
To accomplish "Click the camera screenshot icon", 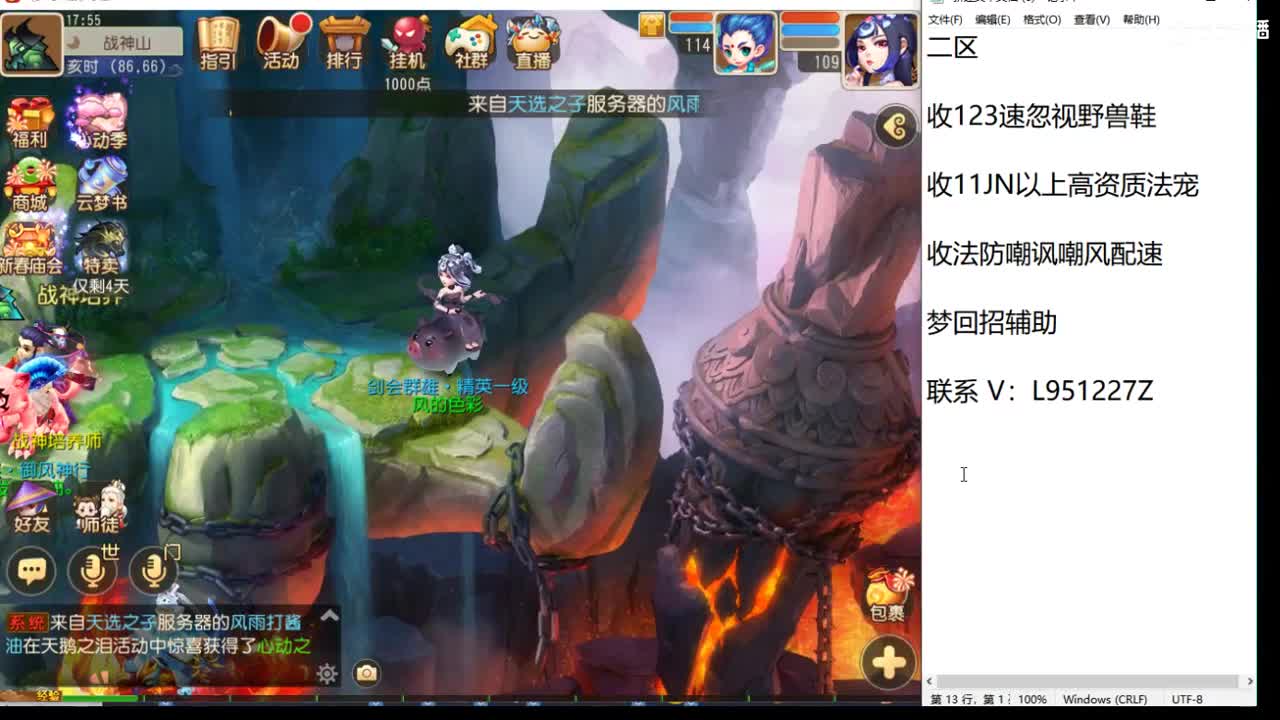I will click(367, 673).
